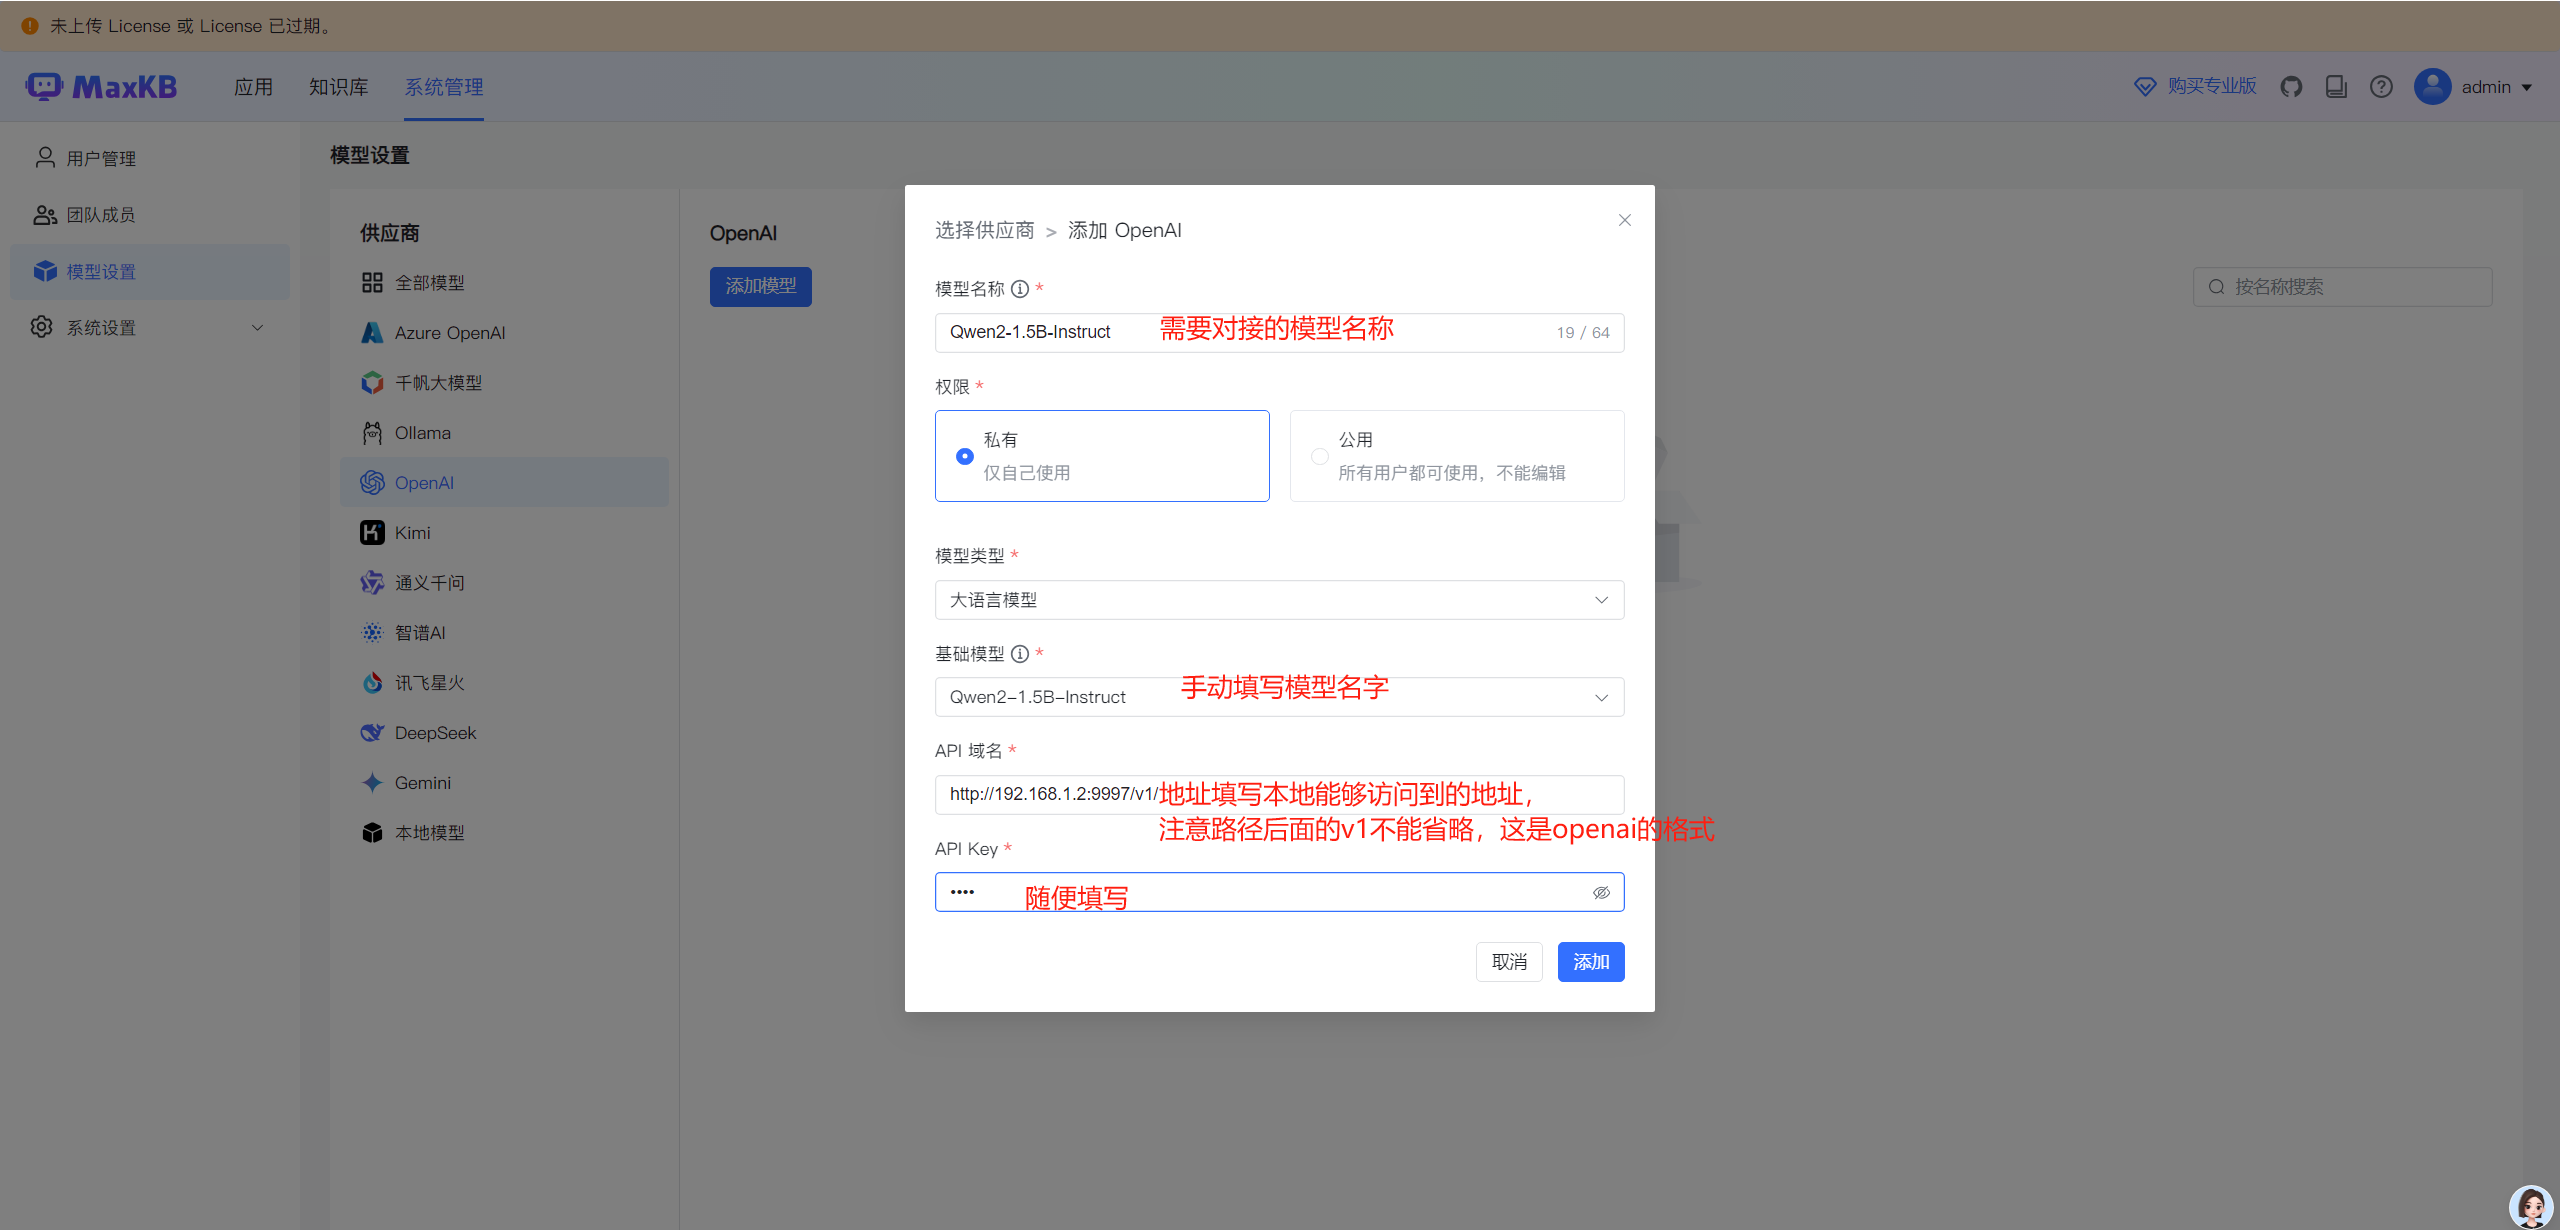Open the 智谱AI provider
The width and height of the screenshot is (2560, 1230).
pos(421,632)
